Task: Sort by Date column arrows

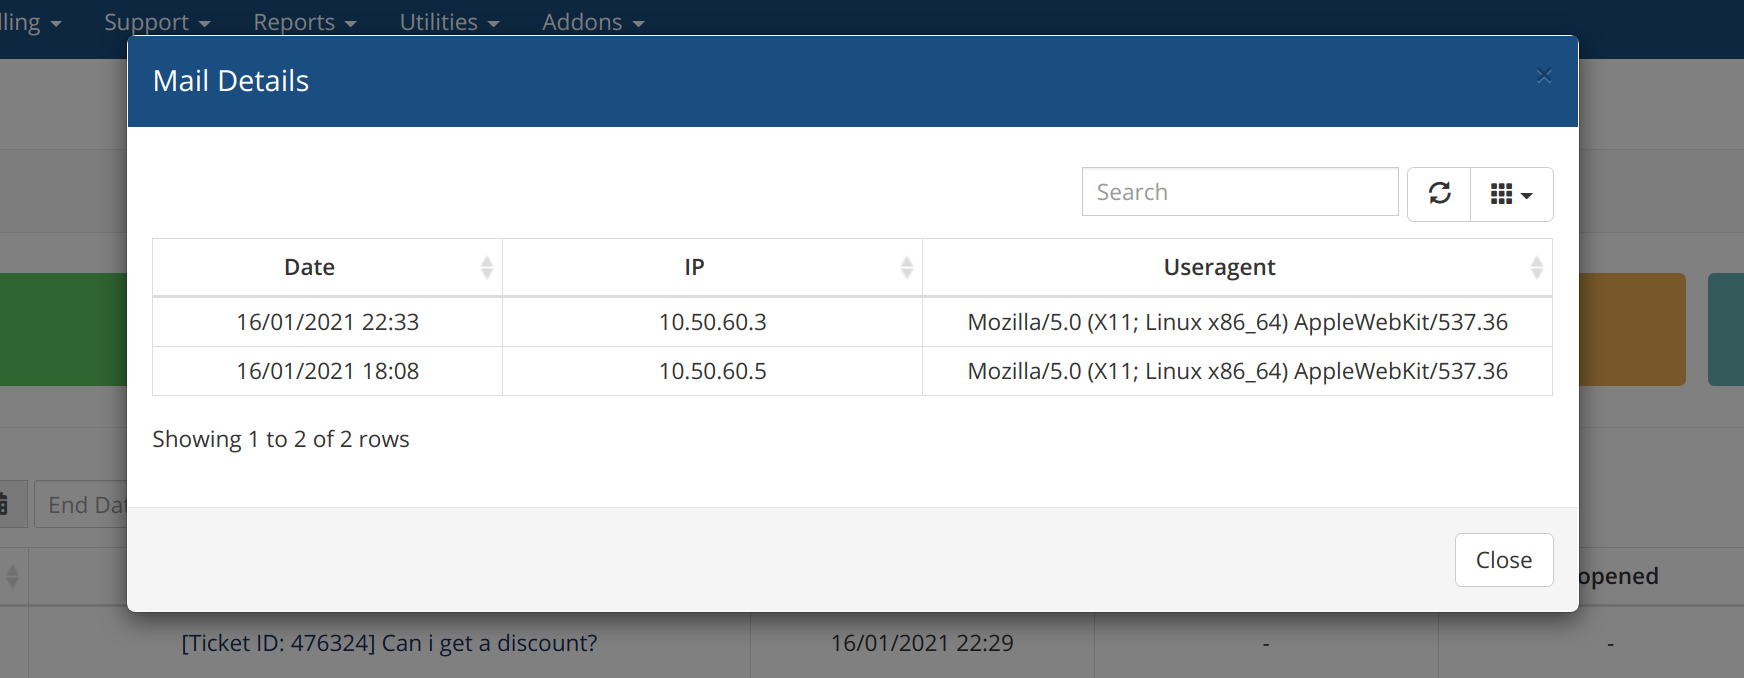Action: (487, 267)
